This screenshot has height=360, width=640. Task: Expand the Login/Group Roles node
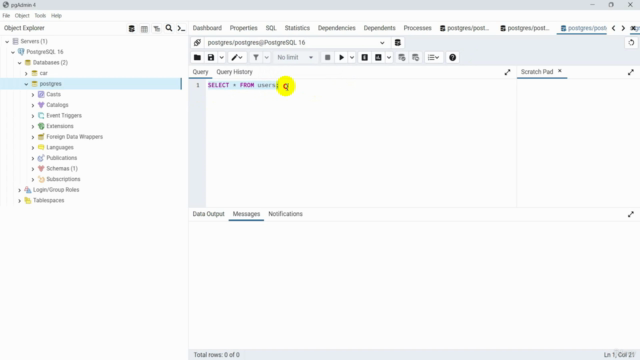(x=20, y=190)
